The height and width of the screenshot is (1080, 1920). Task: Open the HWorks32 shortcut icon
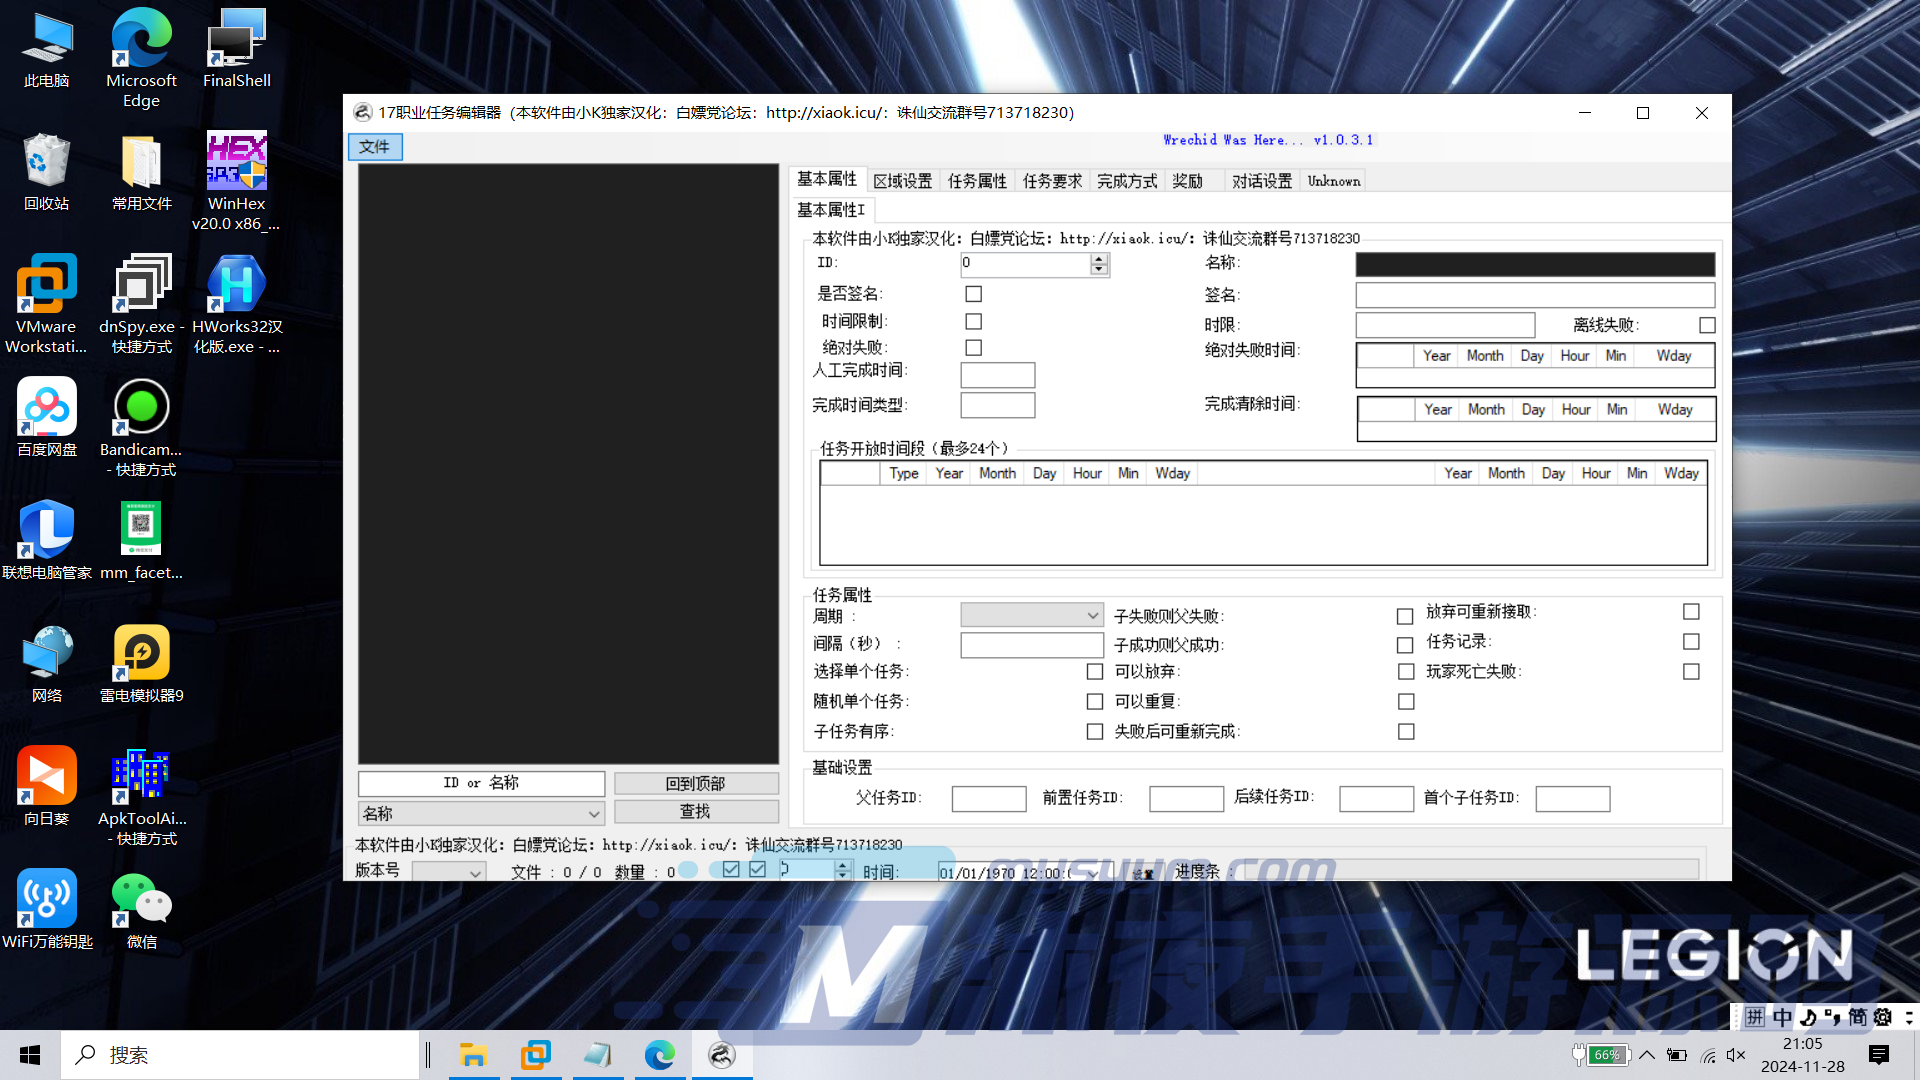click(x=236, y=284)
